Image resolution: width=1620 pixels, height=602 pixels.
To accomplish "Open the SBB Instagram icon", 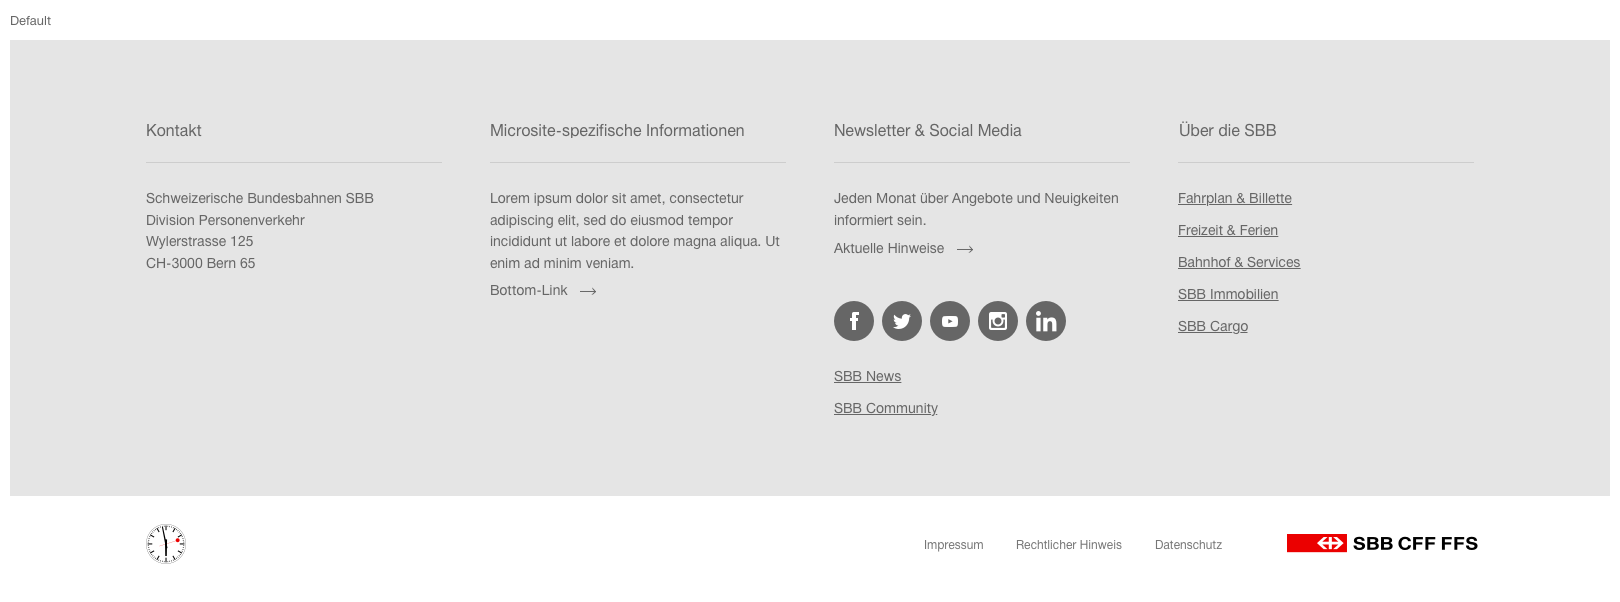I will (x=998, y=321).
